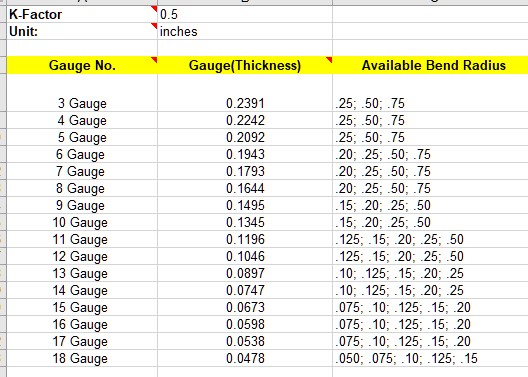The width and height of the screenshot is (528, 377).
Task: Select thickness value 0.1644
Action: pyautogui.click(x=245, y=188)
